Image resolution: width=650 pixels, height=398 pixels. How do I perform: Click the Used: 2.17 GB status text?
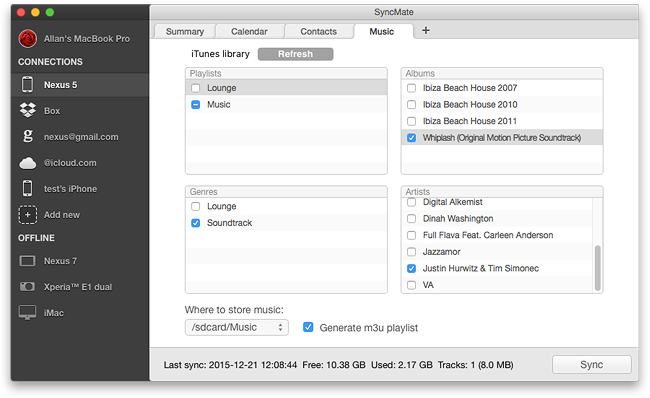pos(401,365)
